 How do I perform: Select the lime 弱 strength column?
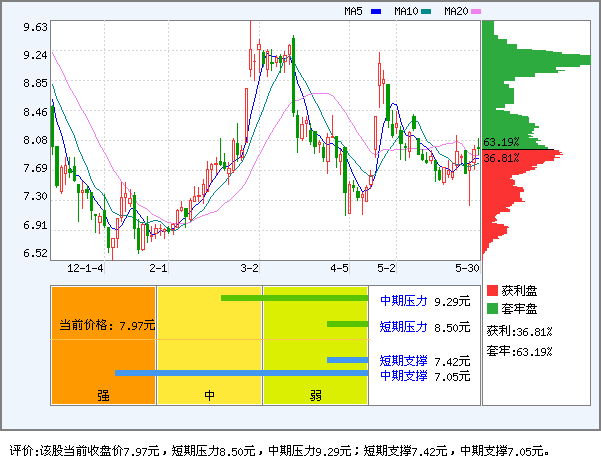[x=315, y=345]
